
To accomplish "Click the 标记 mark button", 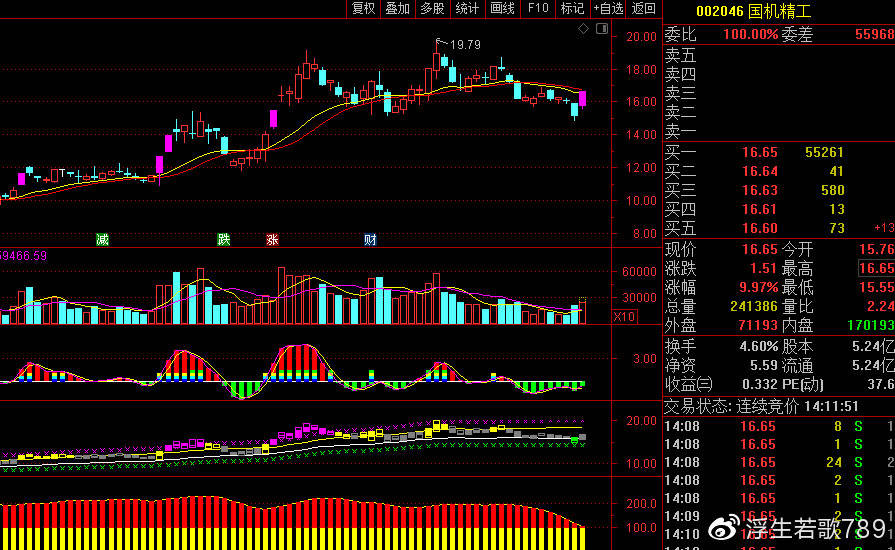I will 573,9.
